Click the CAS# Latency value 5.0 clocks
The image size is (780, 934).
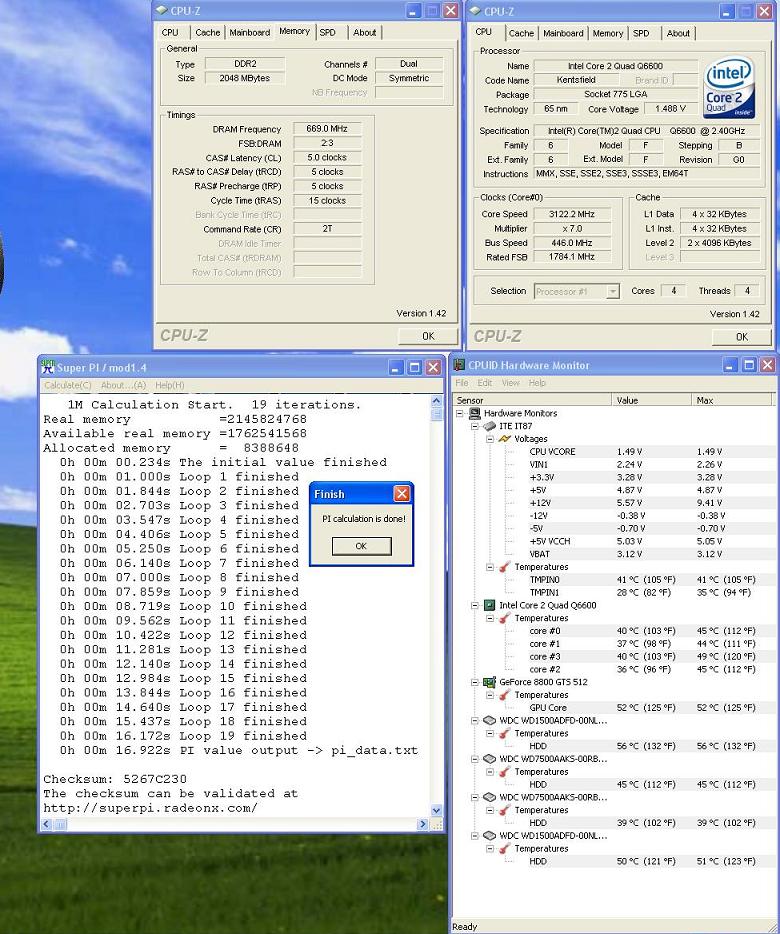327,158
